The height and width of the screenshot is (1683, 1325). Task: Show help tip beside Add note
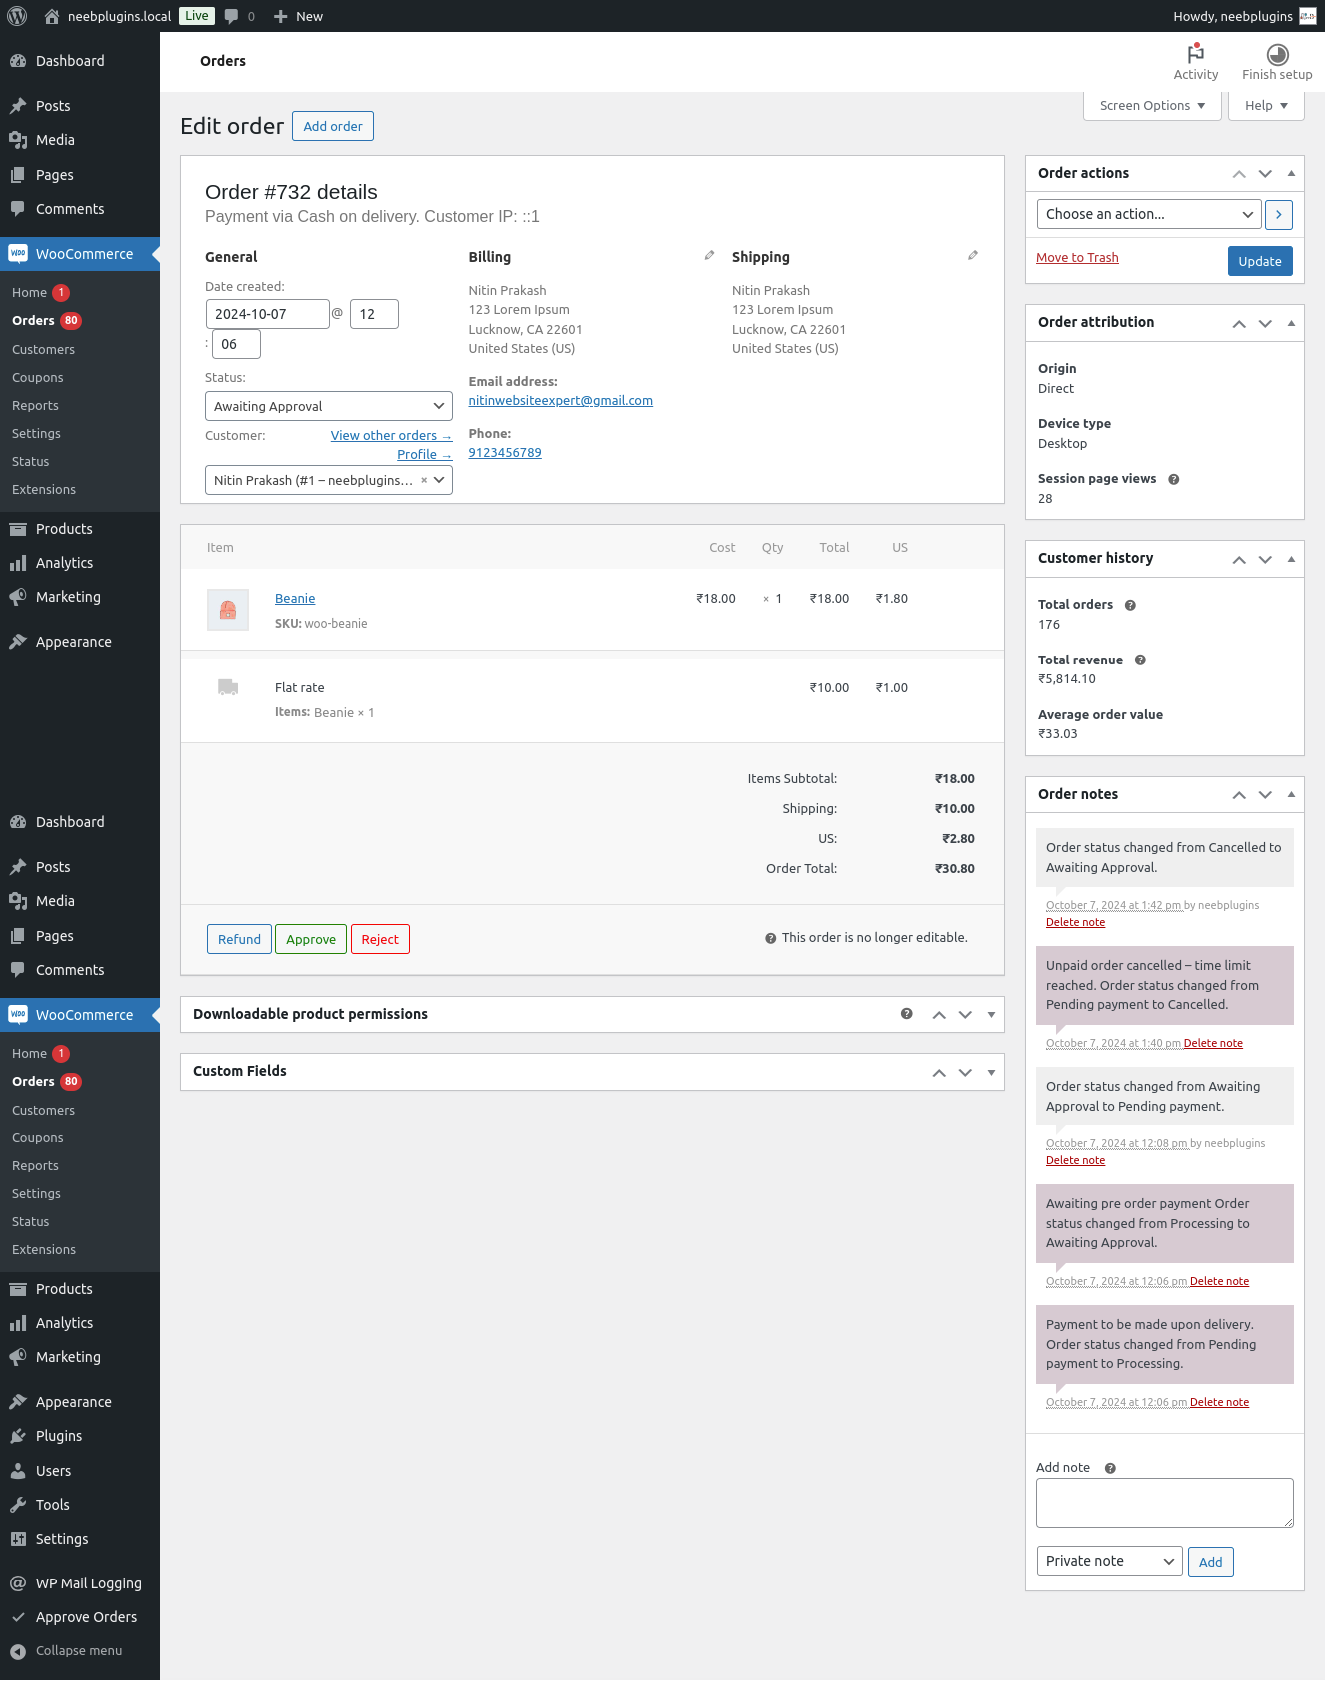1110,1468
